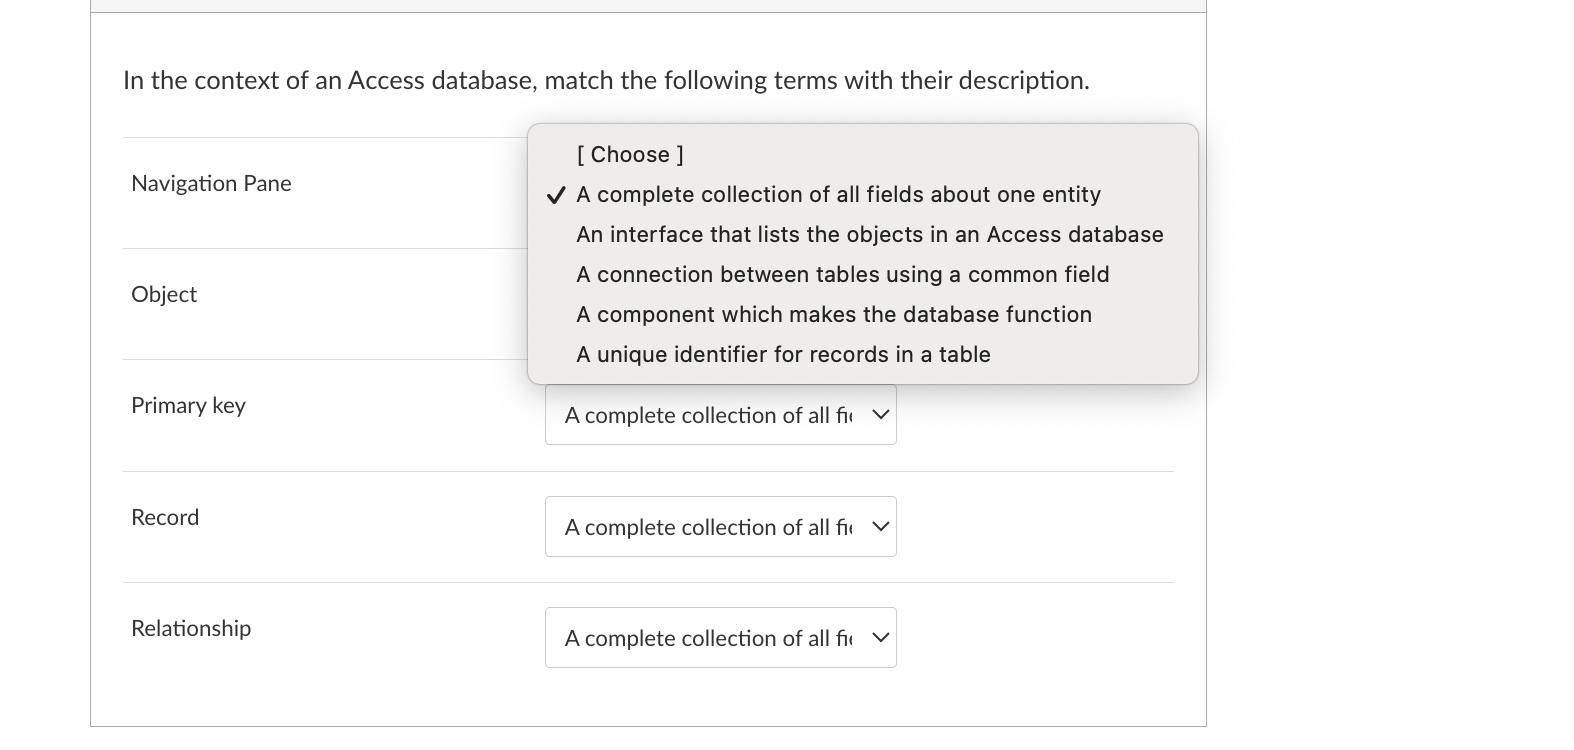Choose "An interface that lists the objects" option

click(869, 234)
